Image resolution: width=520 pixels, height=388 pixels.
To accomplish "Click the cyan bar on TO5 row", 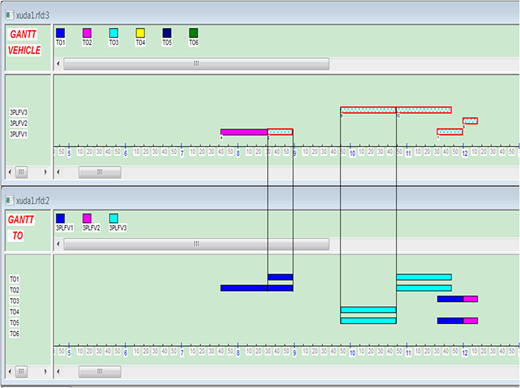I will [368, 321].
